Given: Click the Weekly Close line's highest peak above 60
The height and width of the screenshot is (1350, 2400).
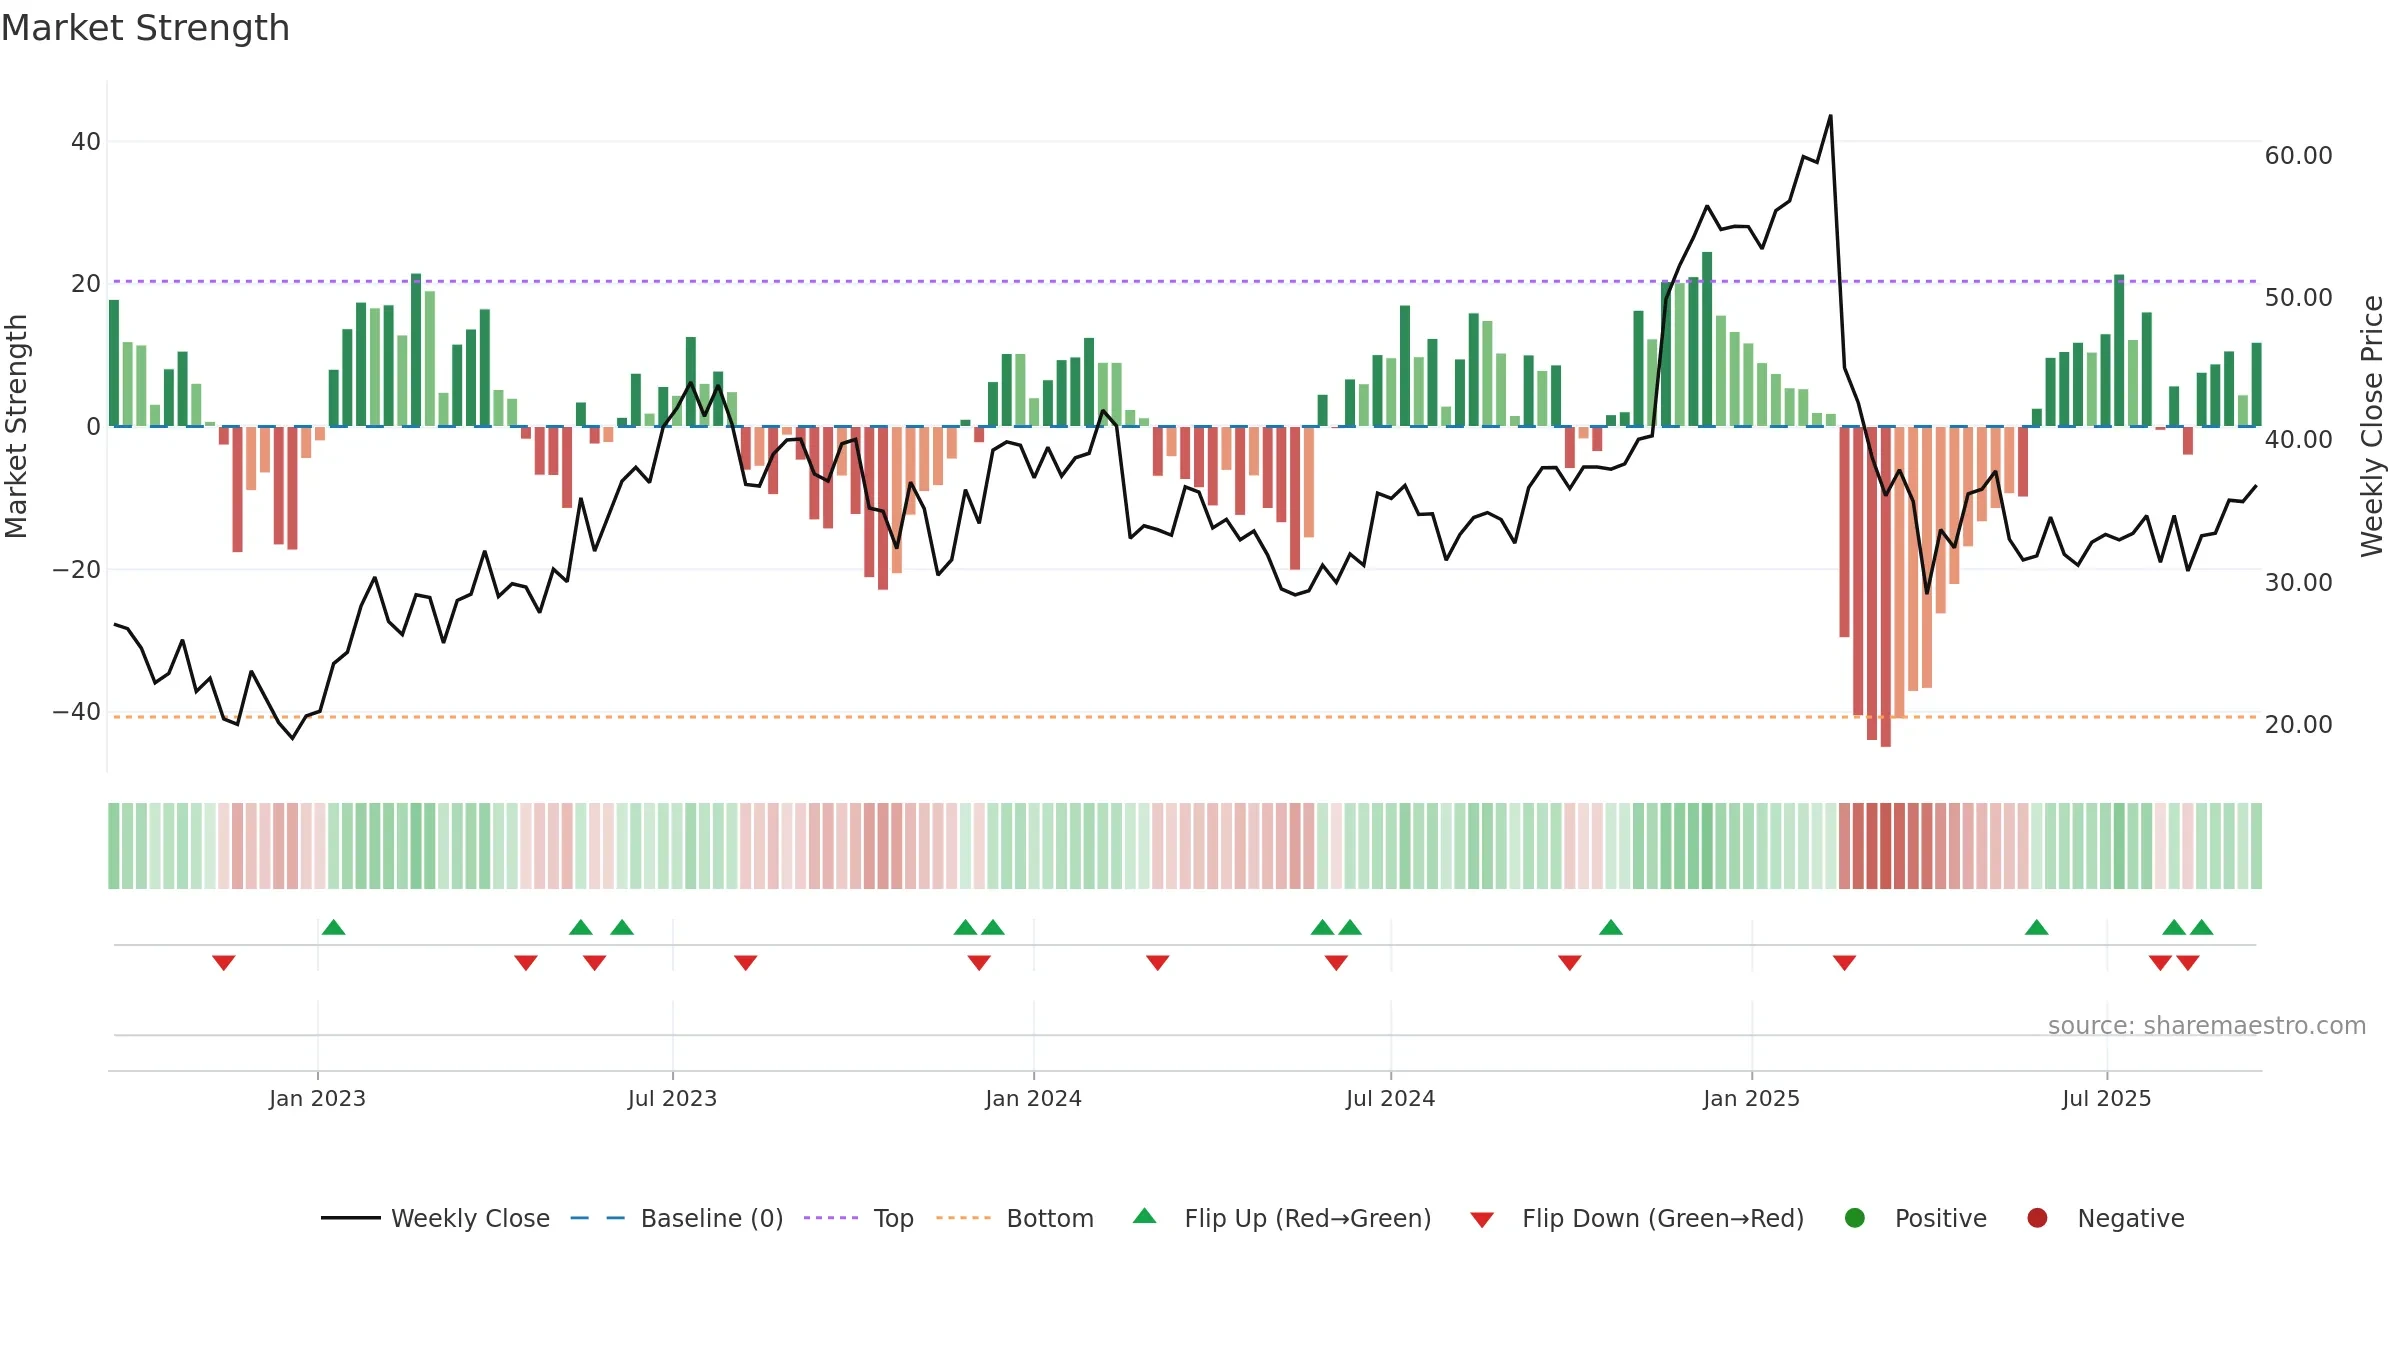Looking at the screenshot, I should [x=1830, y=116].
